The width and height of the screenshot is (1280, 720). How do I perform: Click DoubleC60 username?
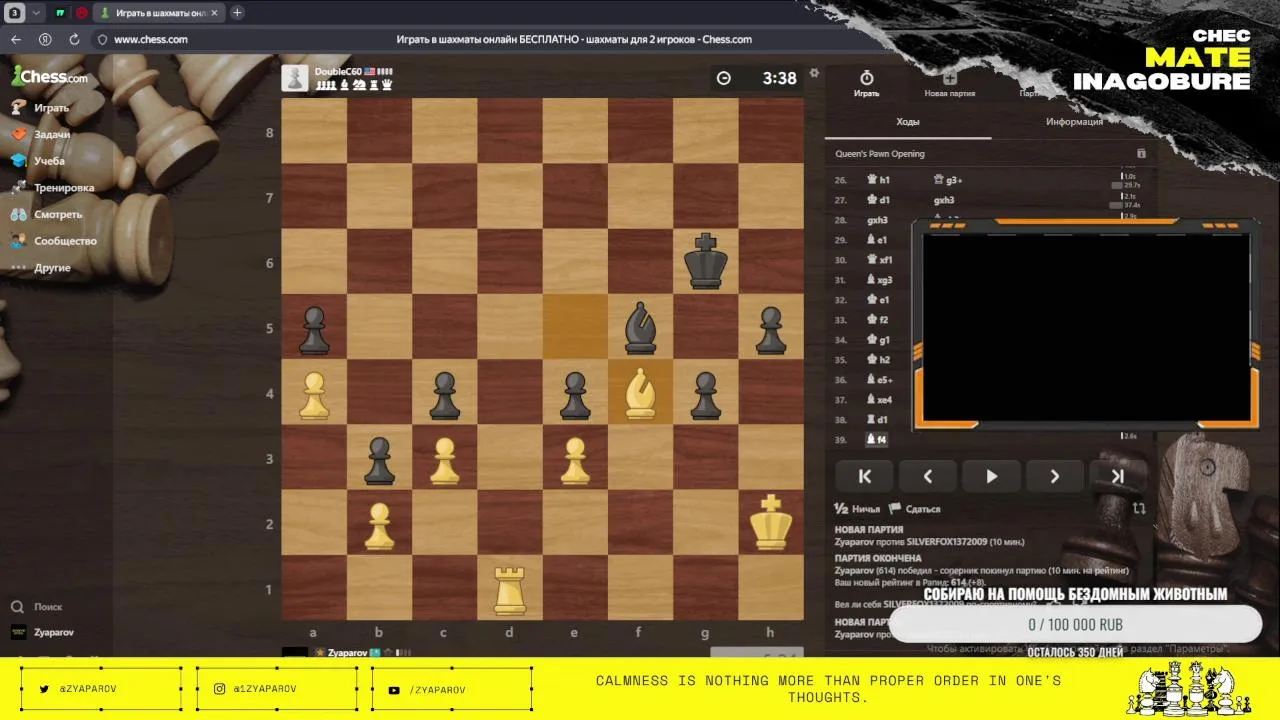338,72
